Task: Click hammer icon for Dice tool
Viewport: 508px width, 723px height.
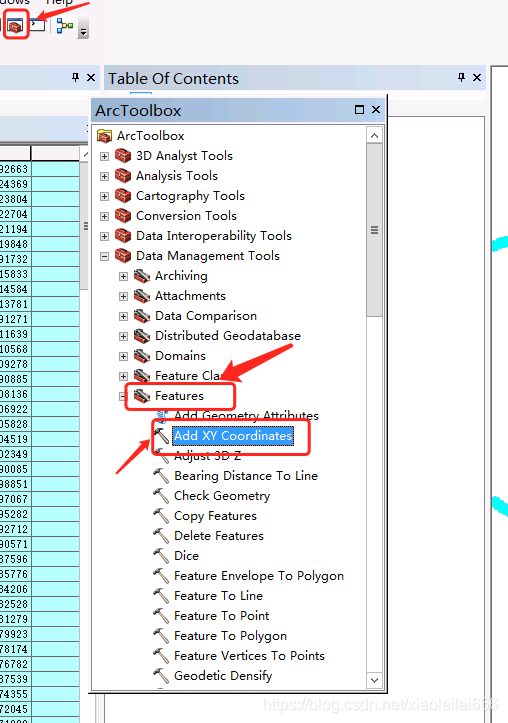Action: click(x=161, y=556)
